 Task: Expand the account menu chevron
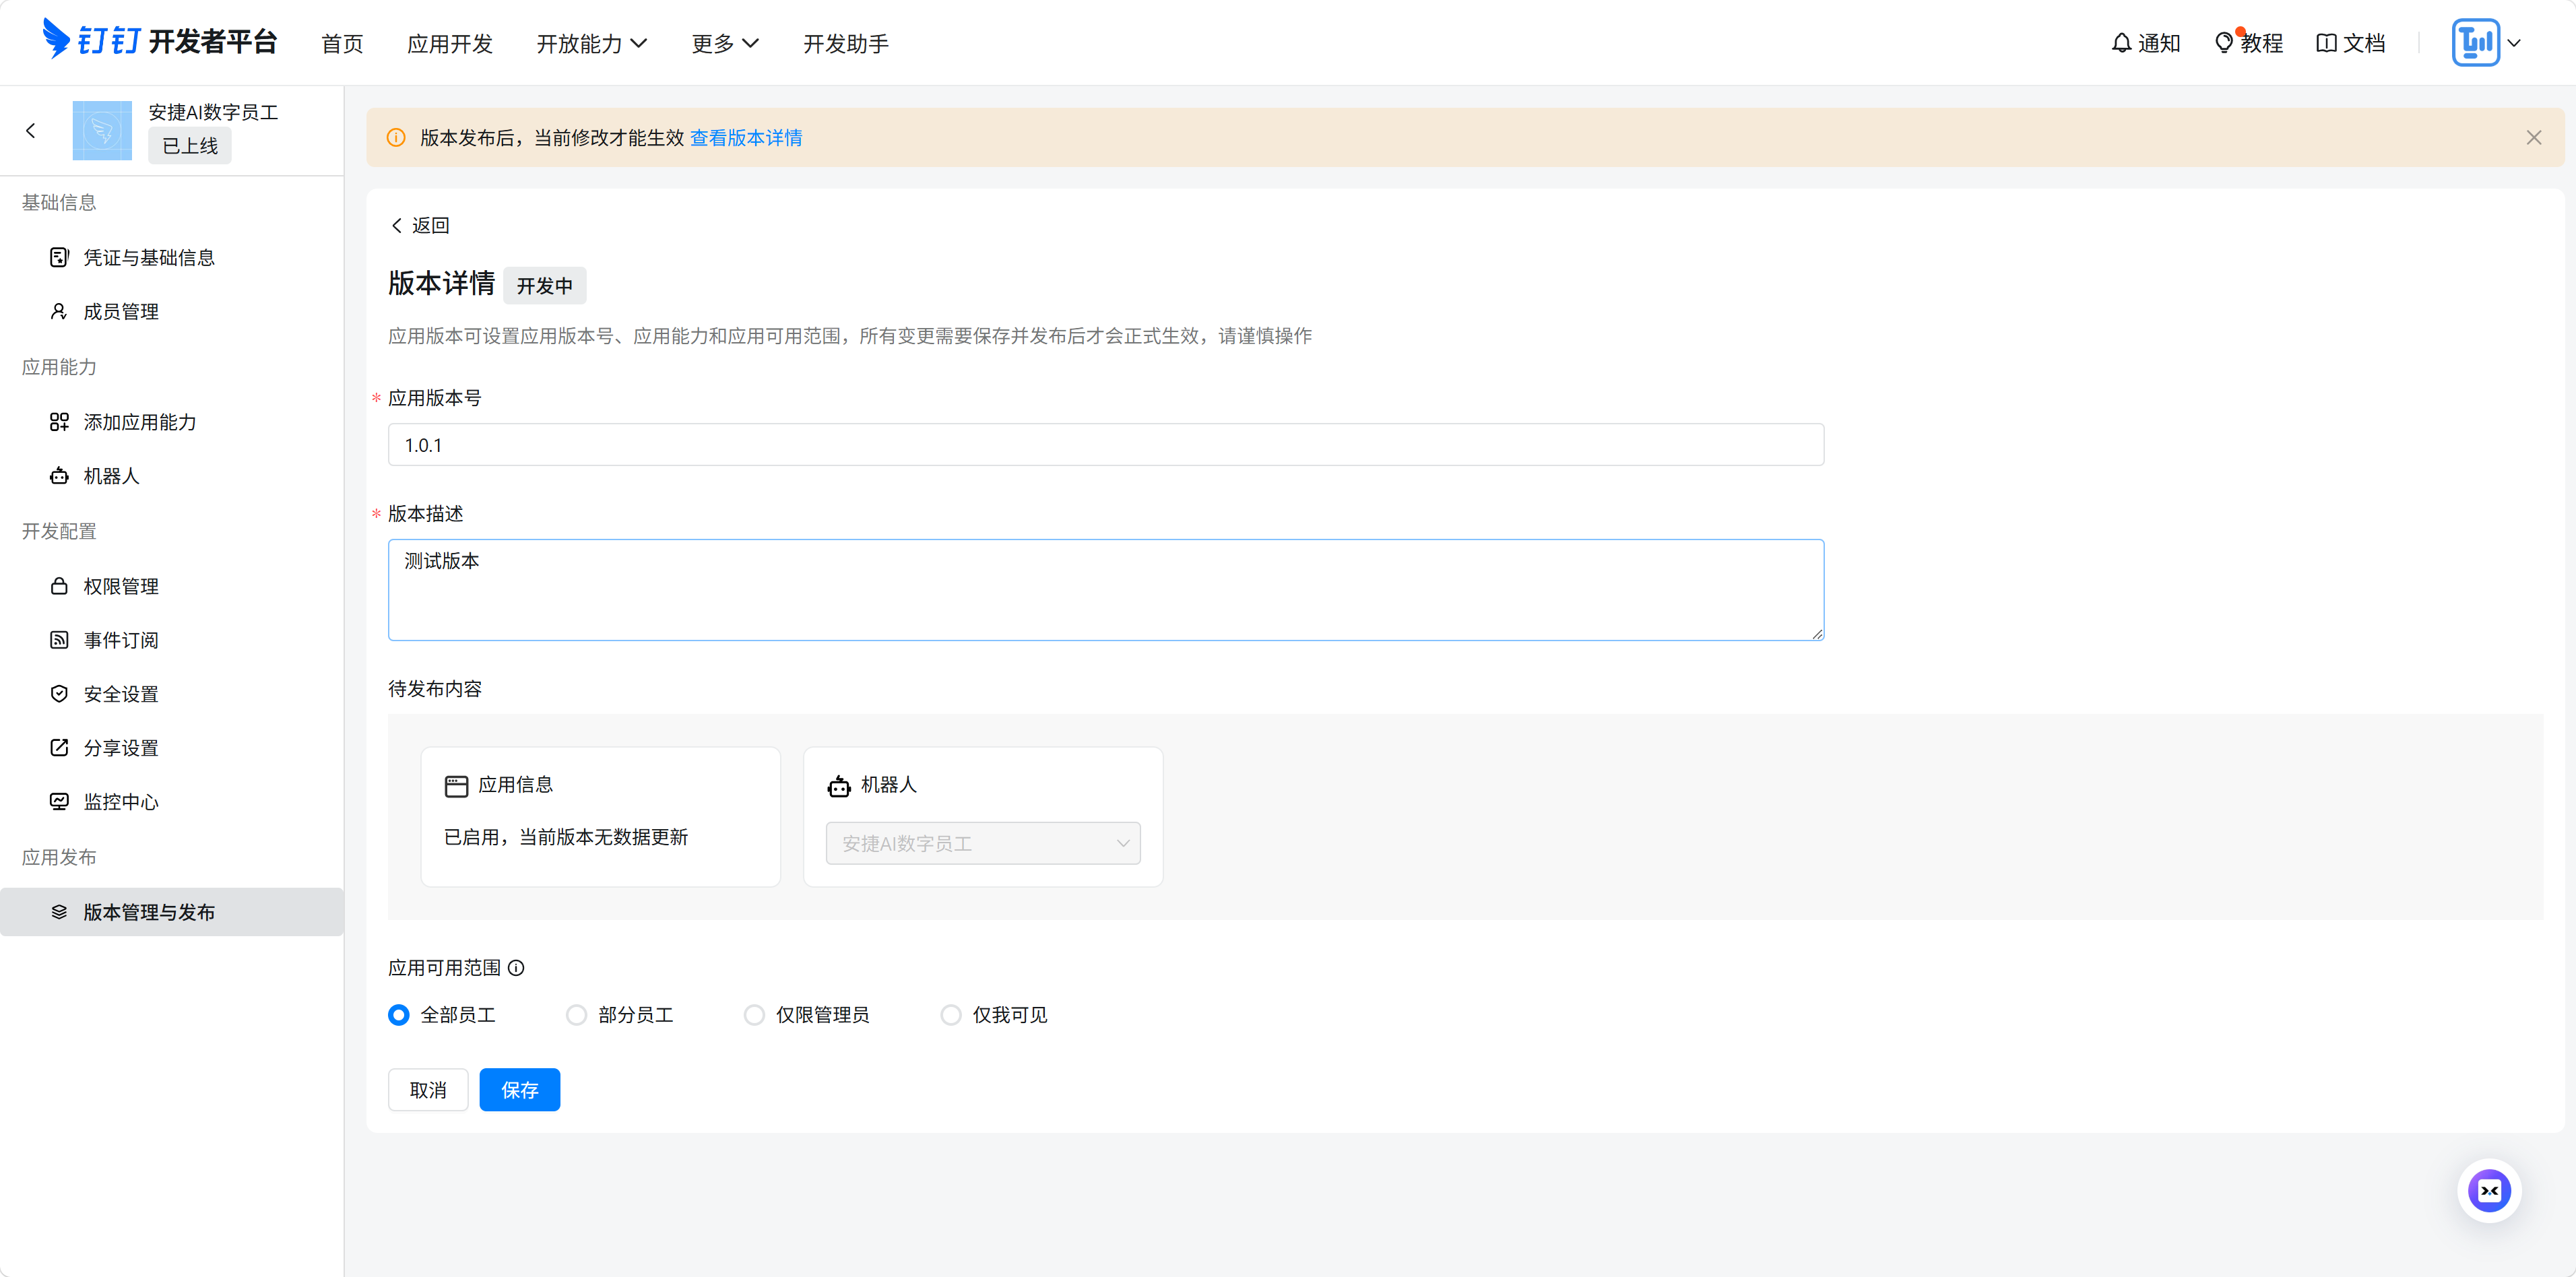(2514, 43)
